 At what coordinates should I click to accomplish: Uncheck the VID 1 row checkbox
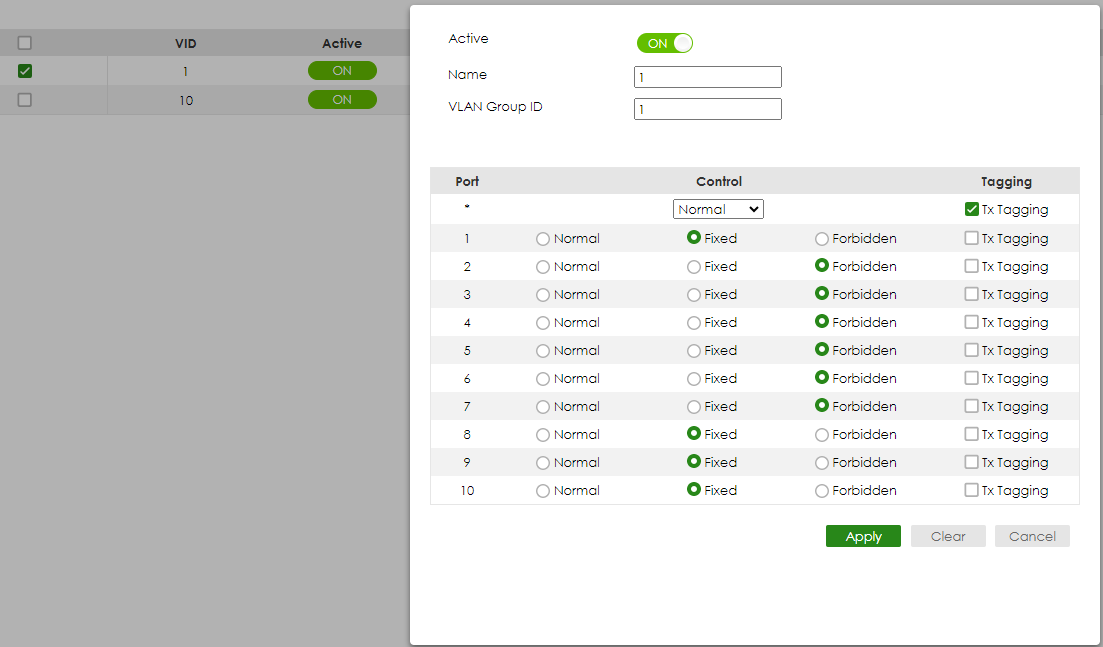[x=24, y=71]
